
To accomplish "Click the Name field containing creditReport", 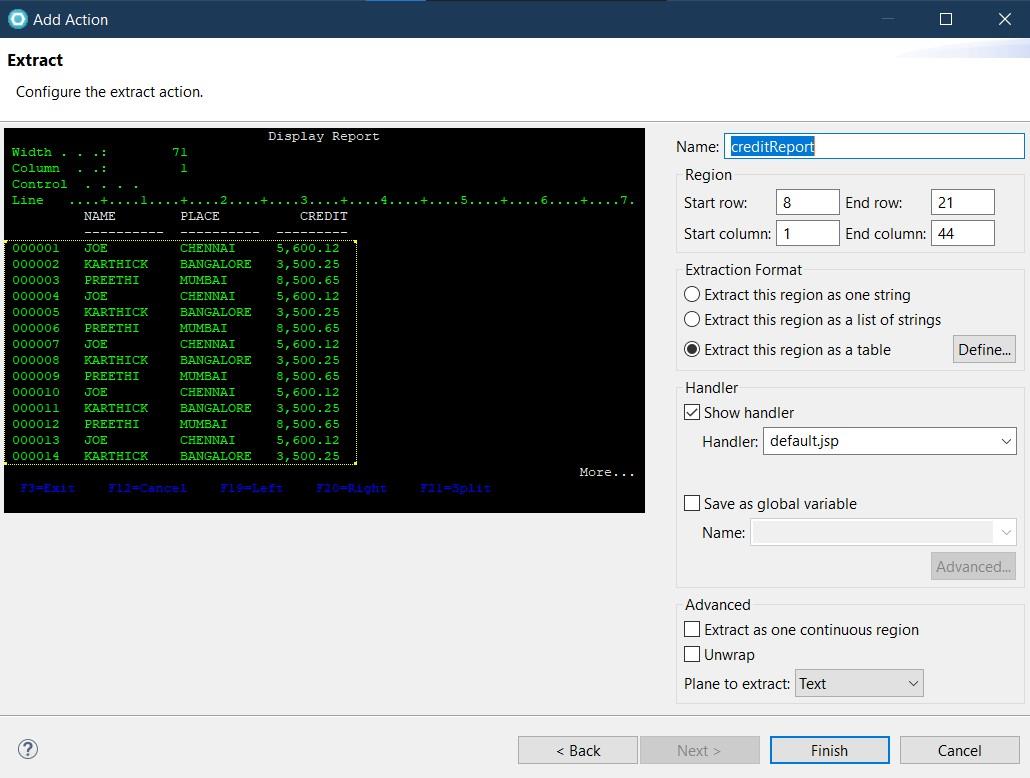I will point(874,146).
